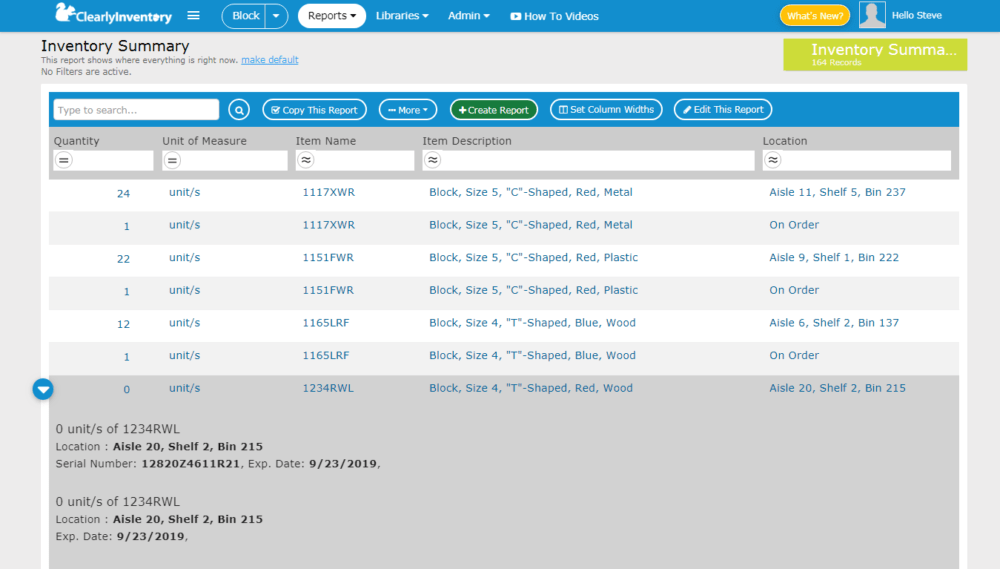This screenshot has width=1000, height=569.
Task: Collapse the 1234RWL row with blue arrow
Action: coord(43,389)
